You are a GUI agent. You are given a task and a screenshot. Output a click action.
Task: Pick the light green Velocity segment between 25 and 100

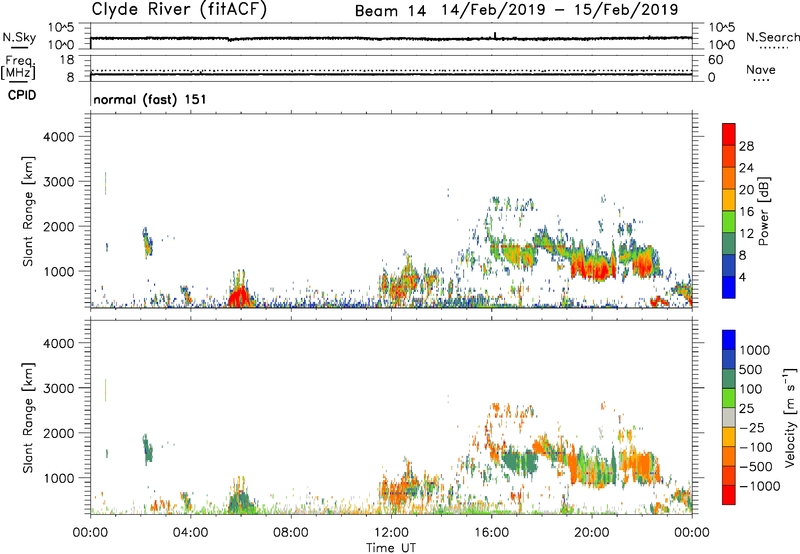[x=729, y=398]
